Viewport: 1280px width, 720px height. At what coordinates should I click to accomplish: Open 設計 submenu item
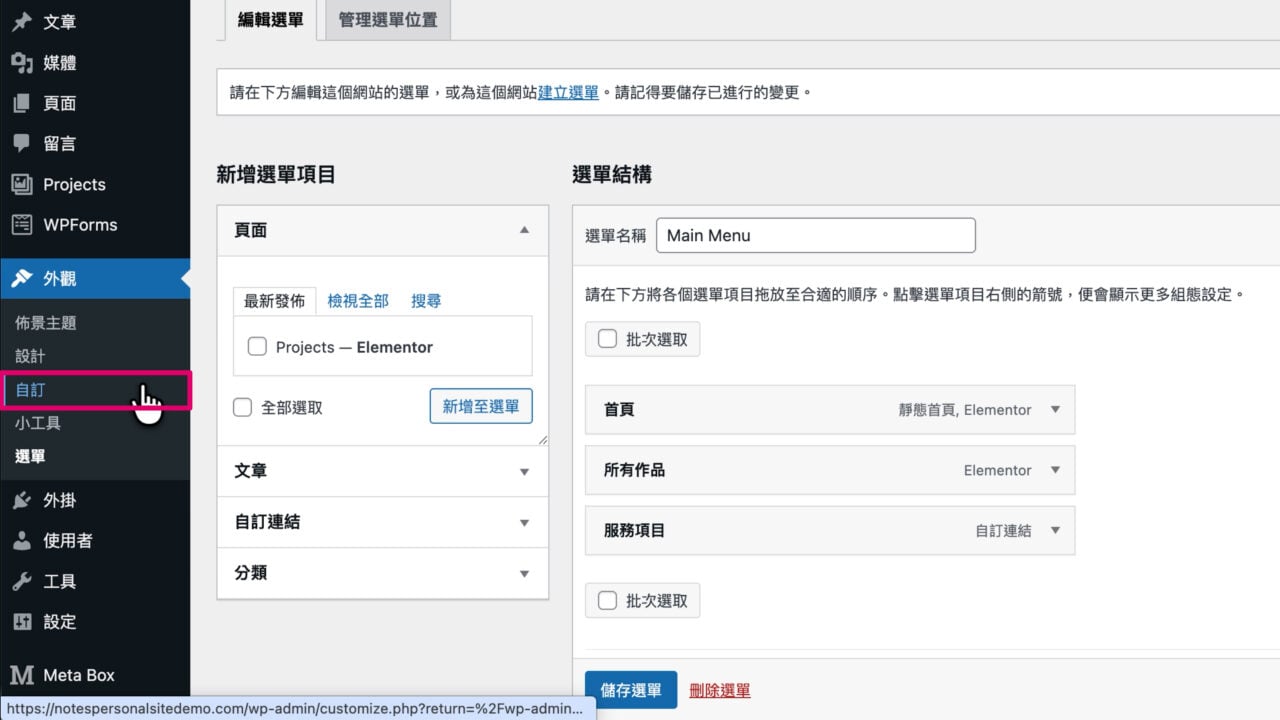[30, 356]
